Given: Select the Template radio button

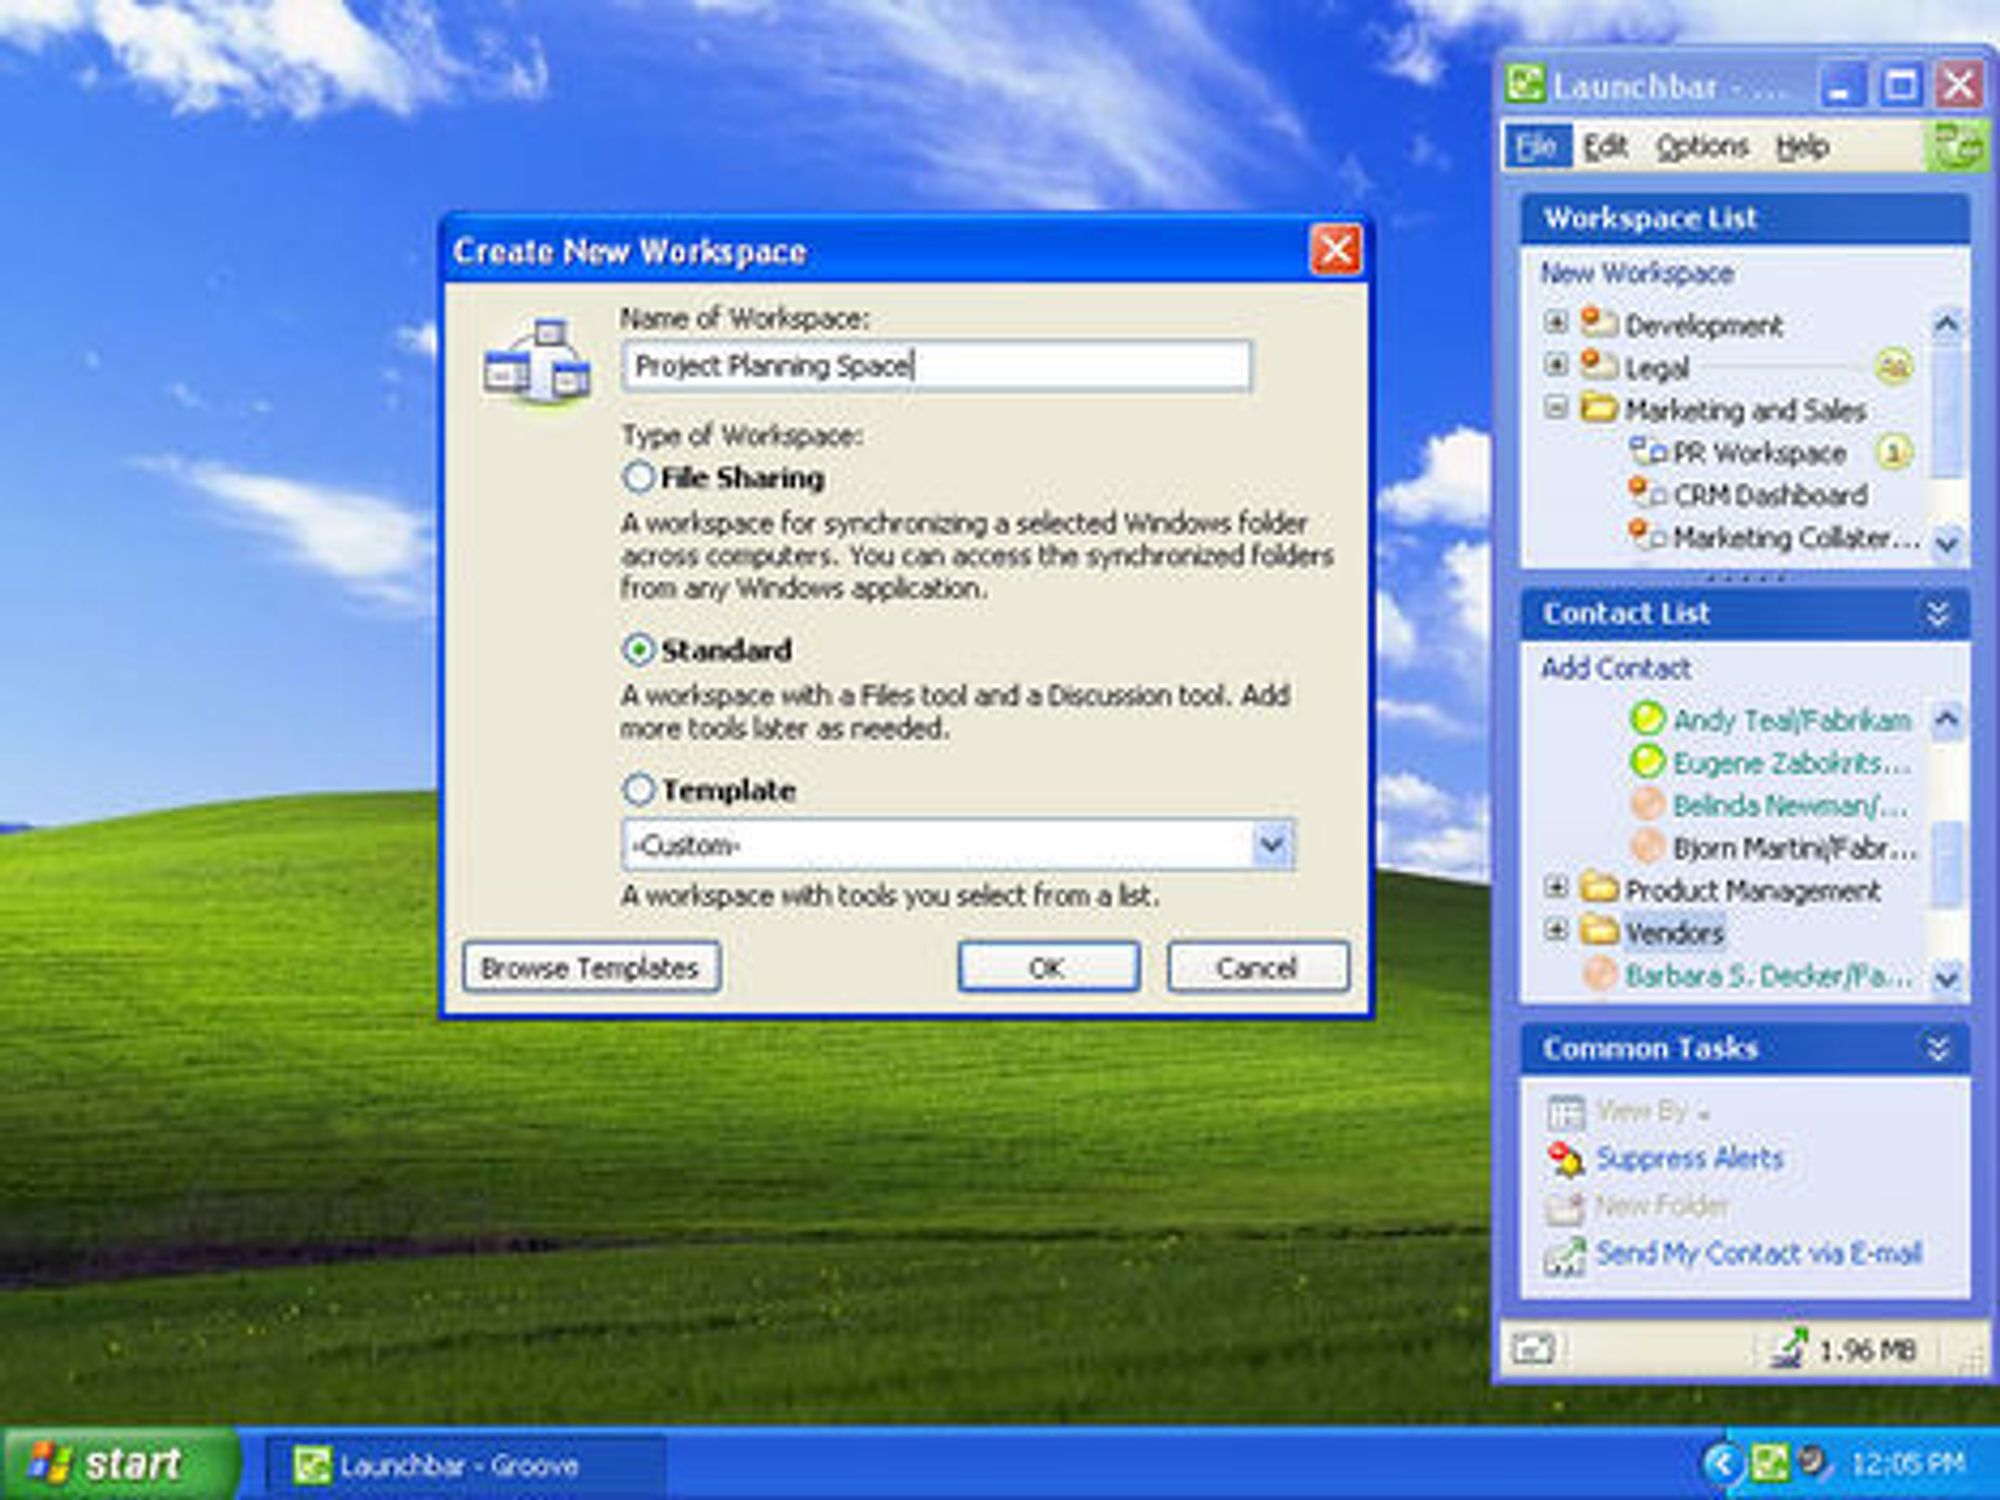Looking at the screenshot, I should tap(638, 789).
